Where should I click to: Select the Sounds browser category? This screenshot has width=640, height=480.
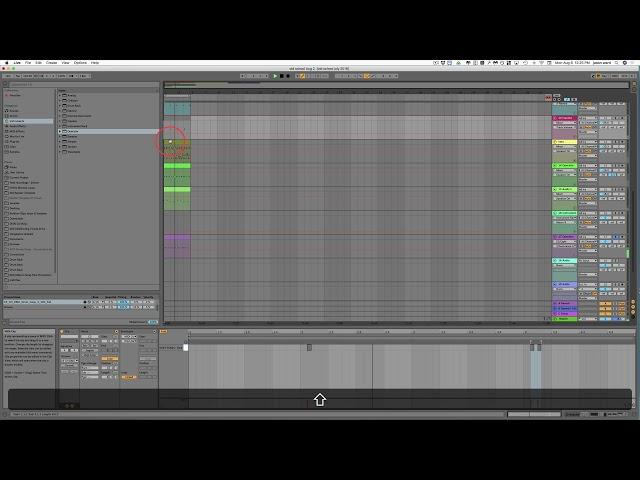tap(14, 111)
